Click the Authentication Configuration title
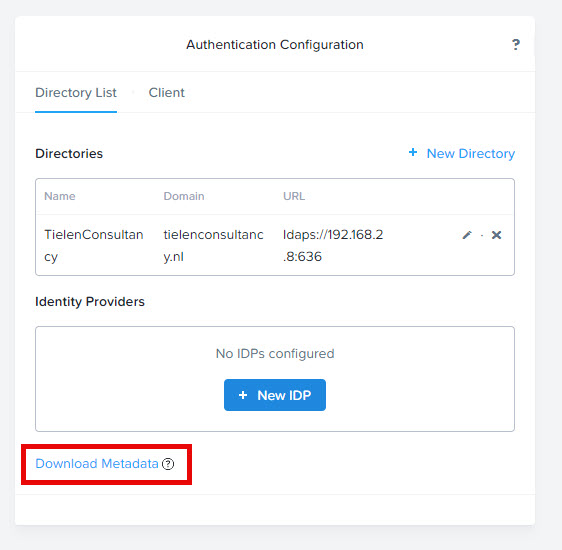This screenshot has height=550, width=562. (x=275, y=44)
